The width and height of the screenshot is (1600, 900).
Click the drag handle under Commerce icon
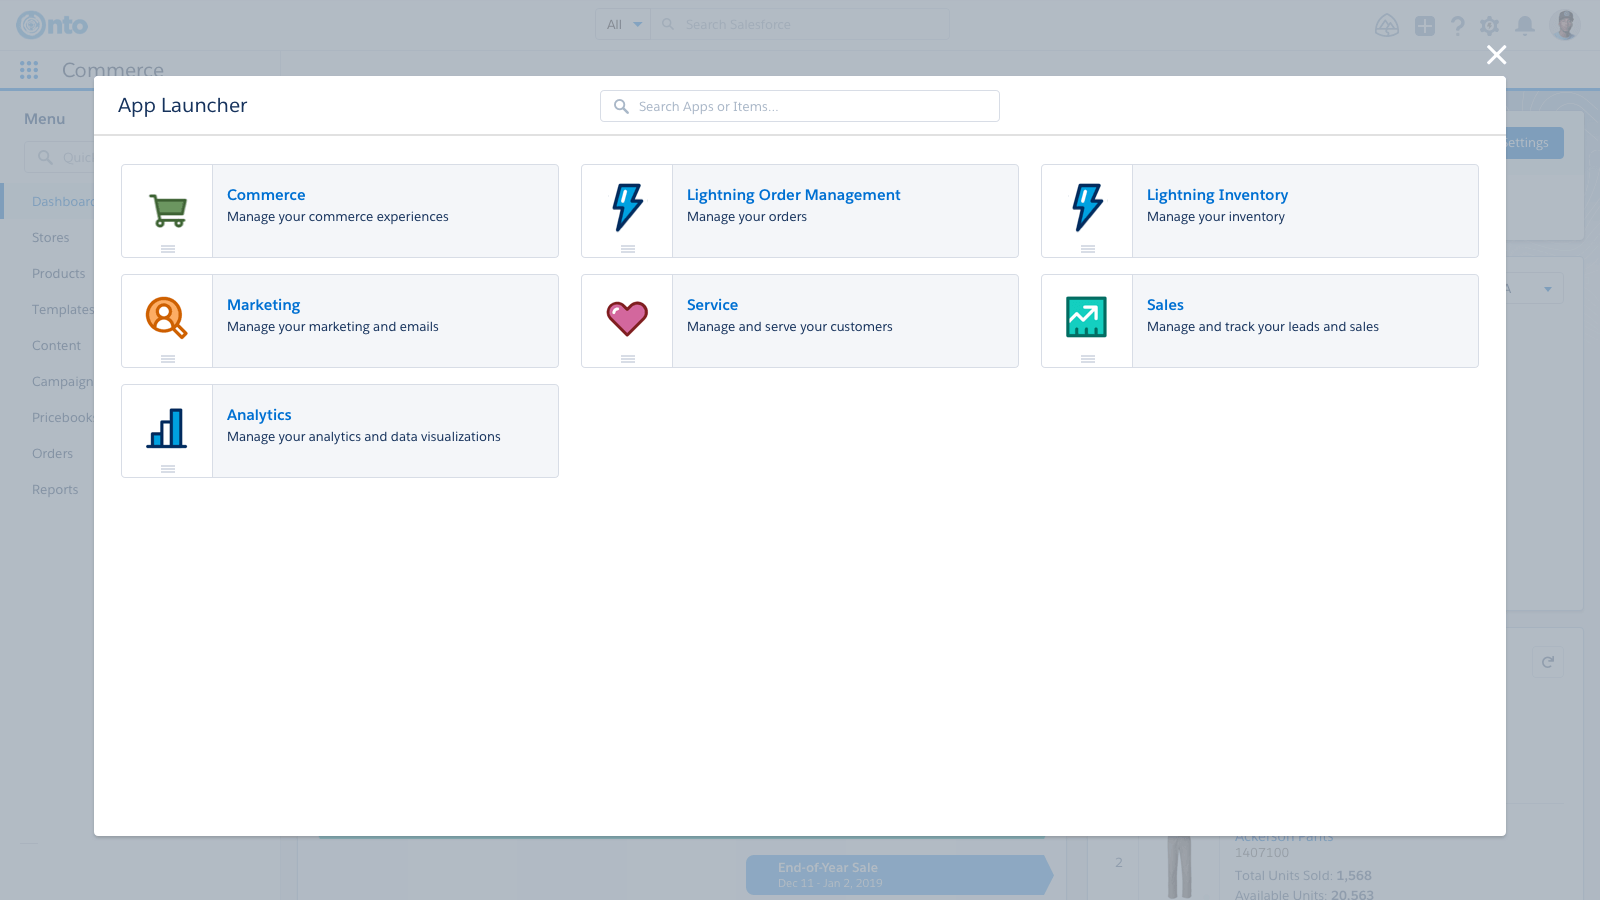click(168, 249)
